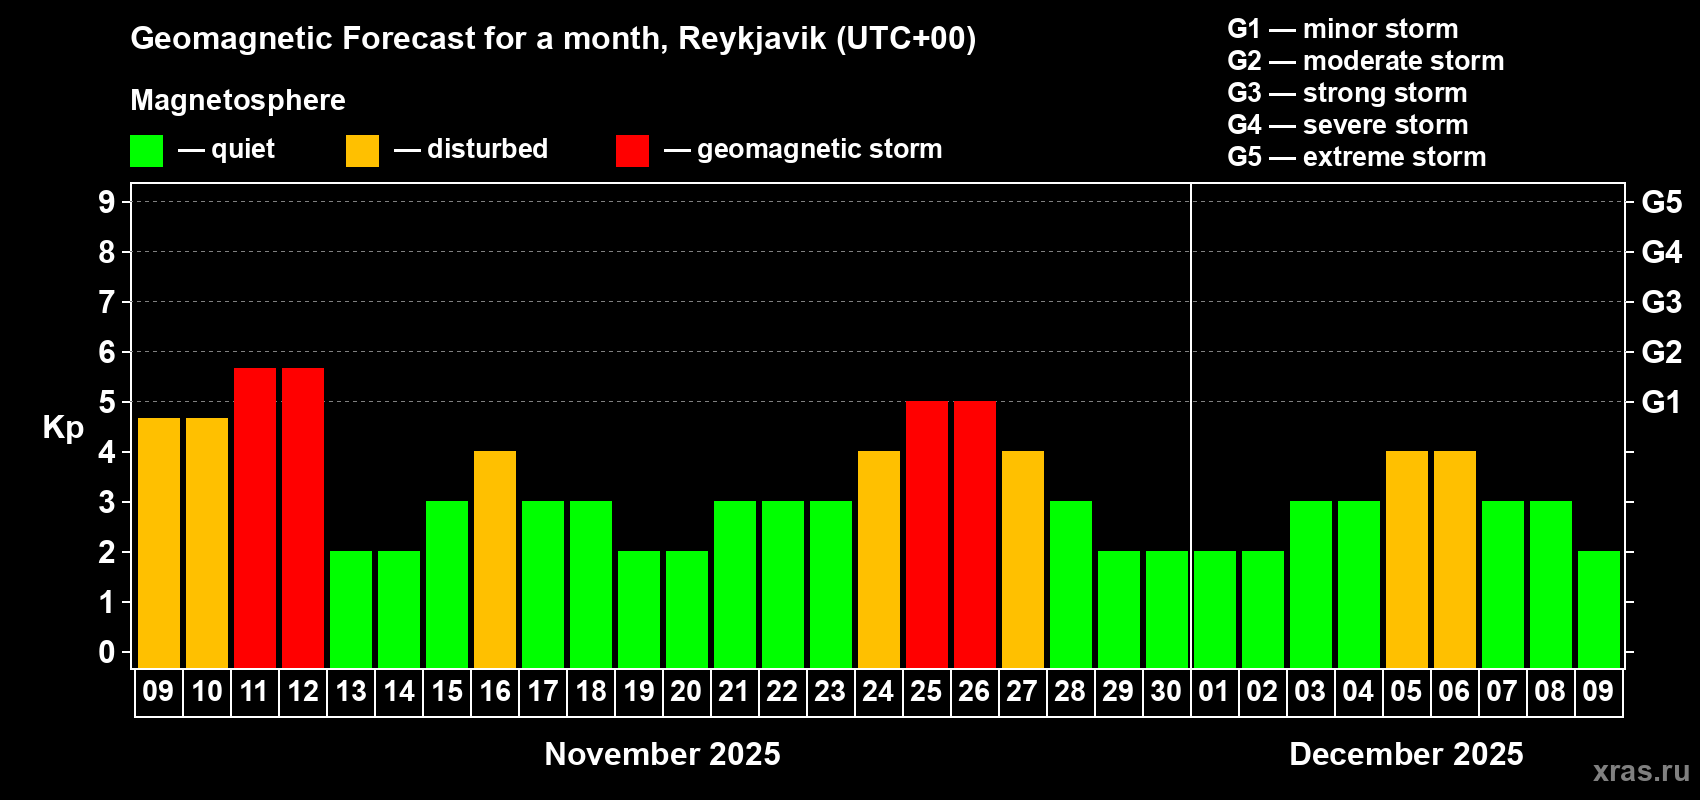Click 'G2 — moderate storm' legend text
This screenshot has width=1700, height=800.
pos(1366,61)
